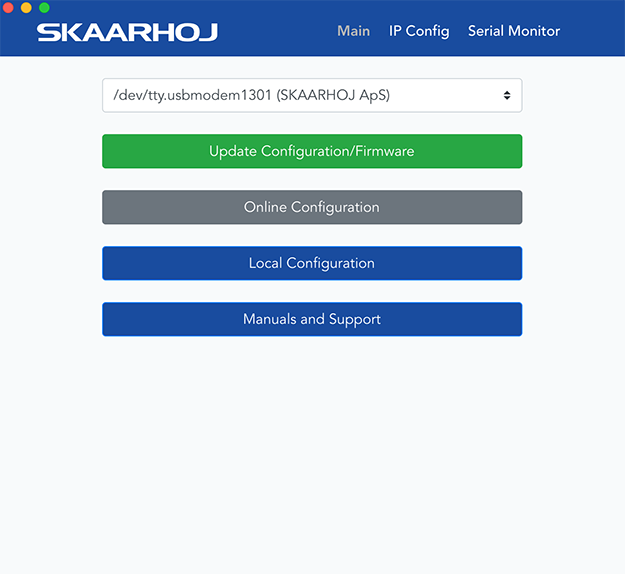Viewport: 625px width, 574px height.
Task: Open support manuals from the bottom blue button
Action: (311, 319)
